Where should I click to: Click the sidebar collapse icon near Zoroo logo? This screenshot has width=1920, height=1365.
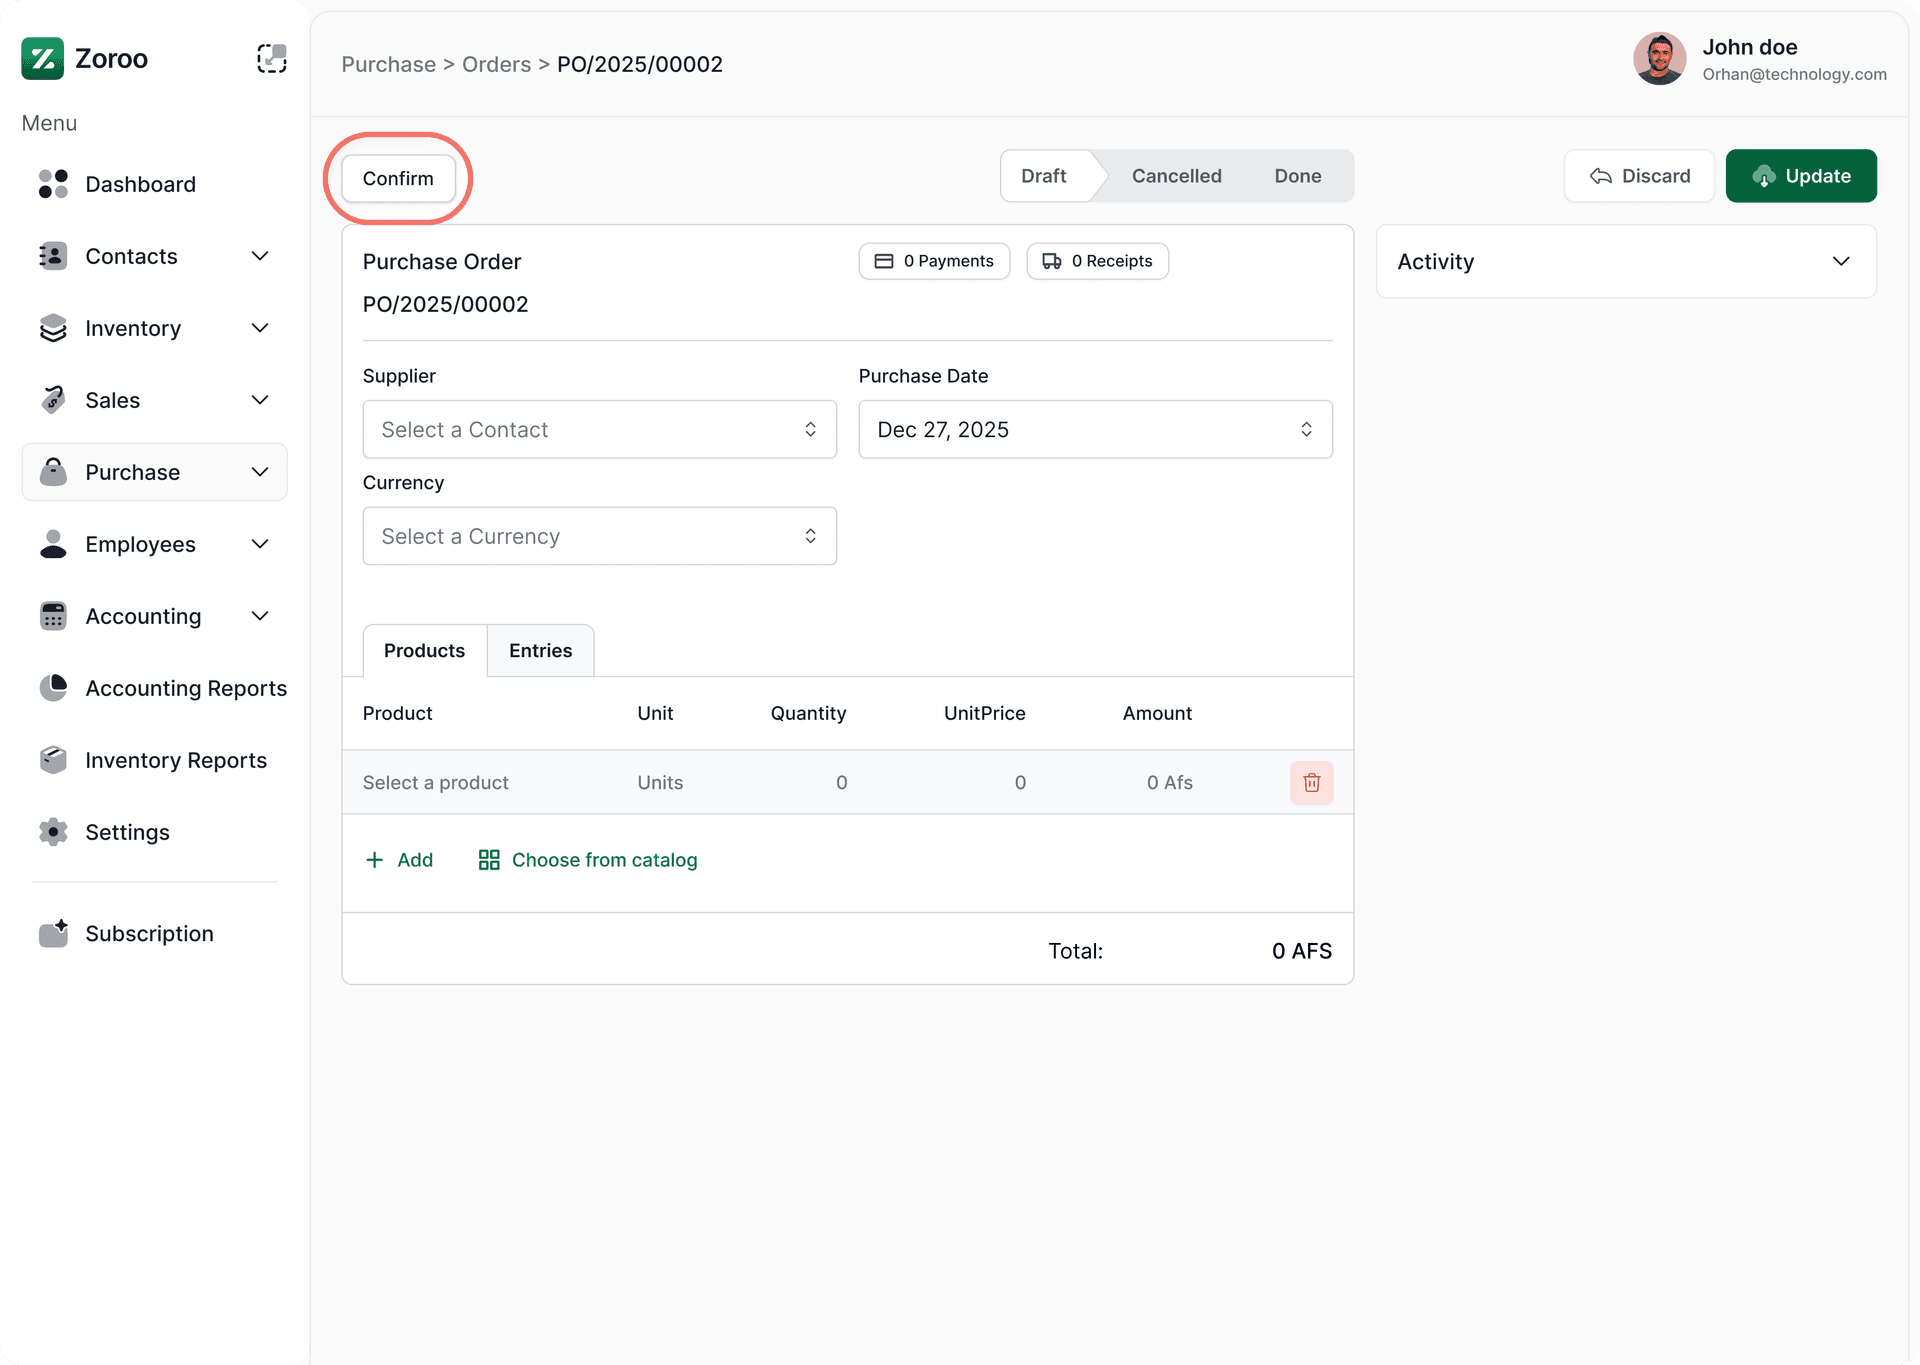[271, 59]
